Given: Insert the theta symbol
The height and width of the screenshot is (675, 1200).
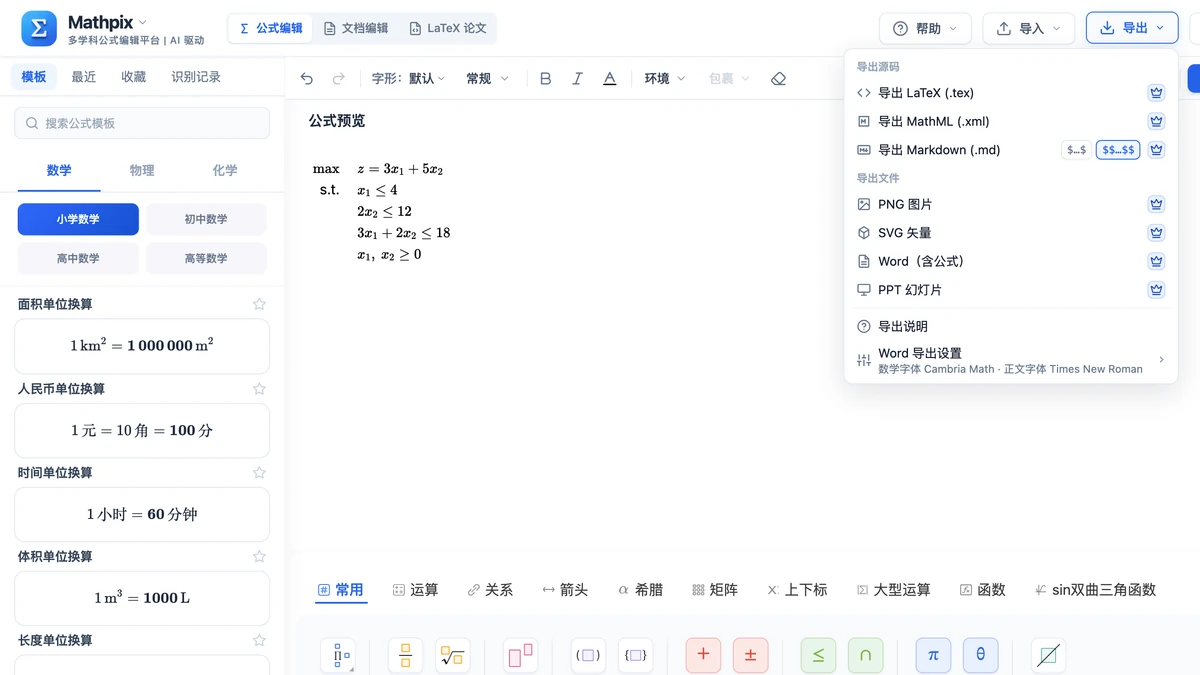Looking at the screenshot, I should click(x=980, y=656).
